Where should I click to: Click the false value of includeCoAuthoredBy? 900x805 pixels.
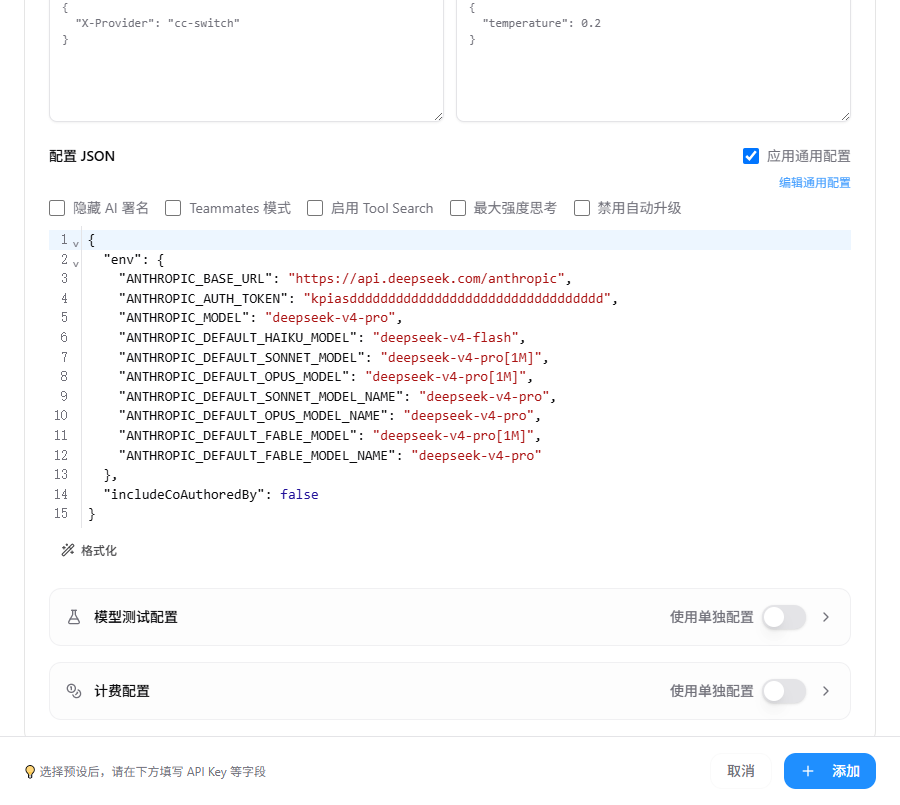point(299,494)
